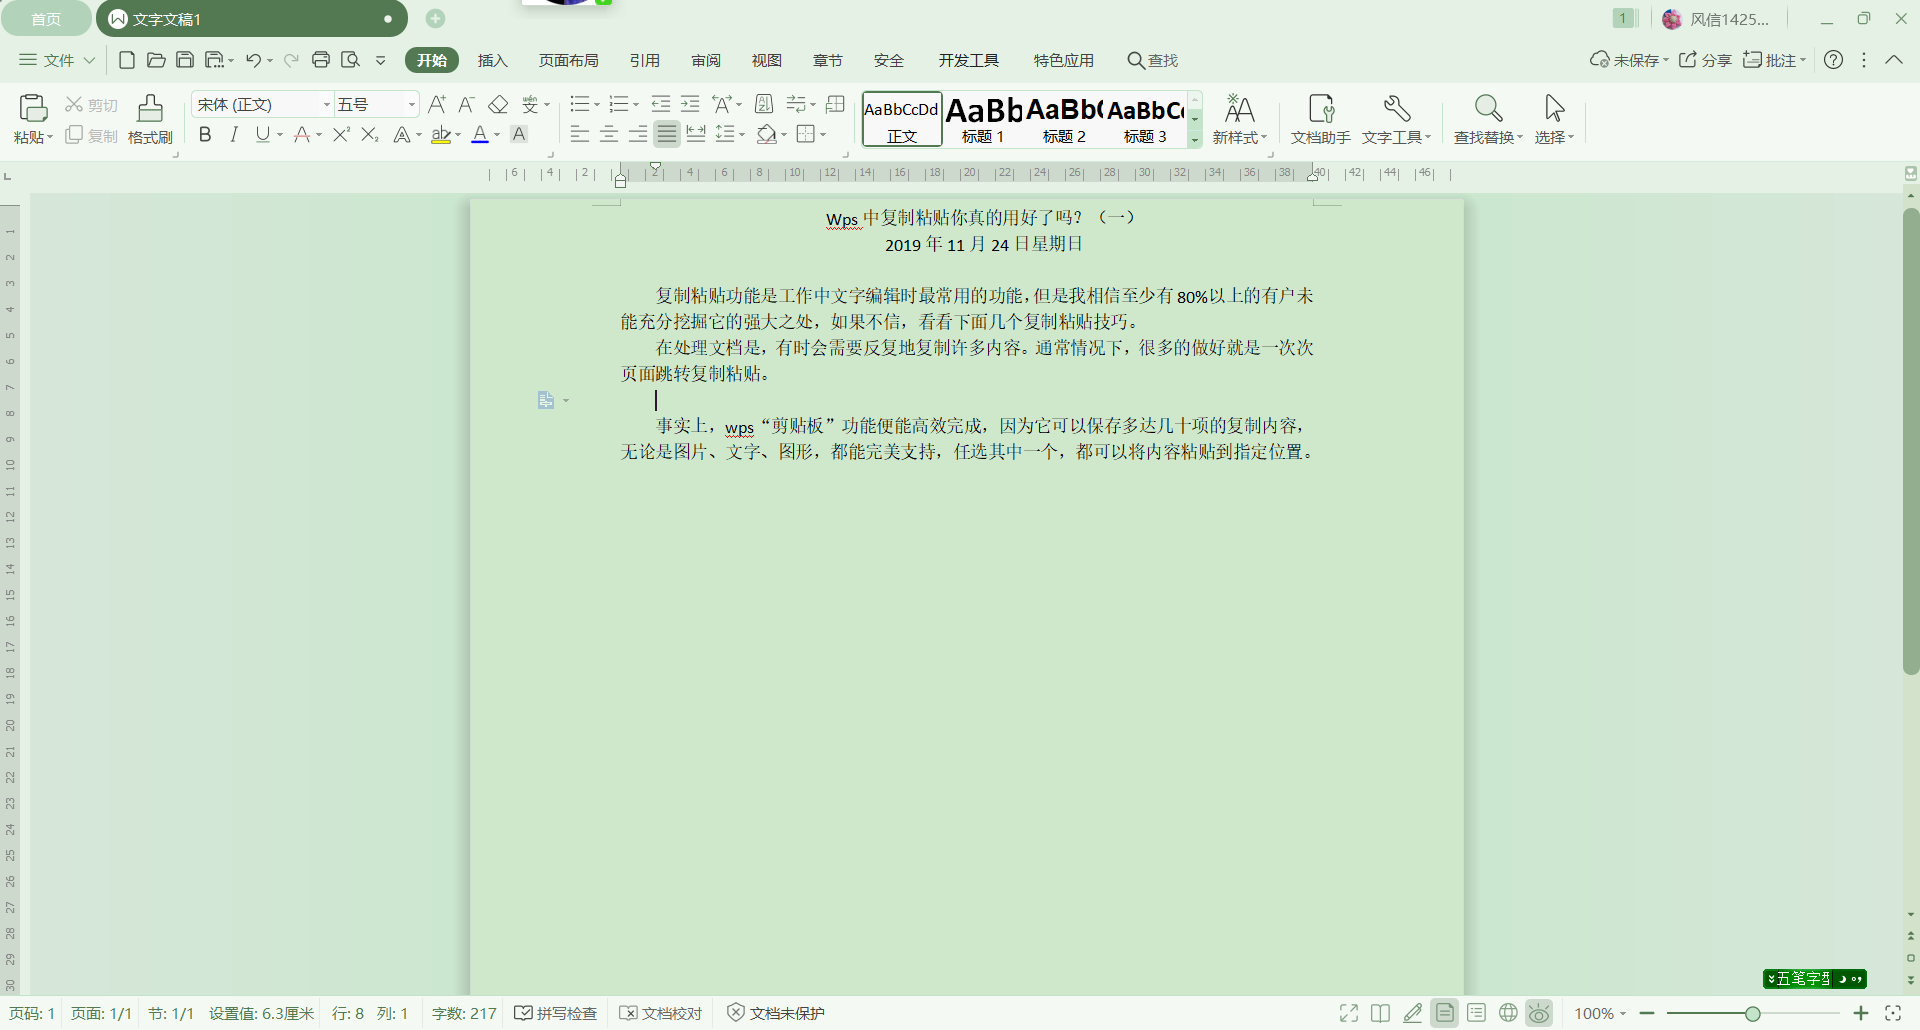This screenshot has height=1030, width=1920.
Task: Open the 文件 menu dropdown
Action: tap(57, 60)
